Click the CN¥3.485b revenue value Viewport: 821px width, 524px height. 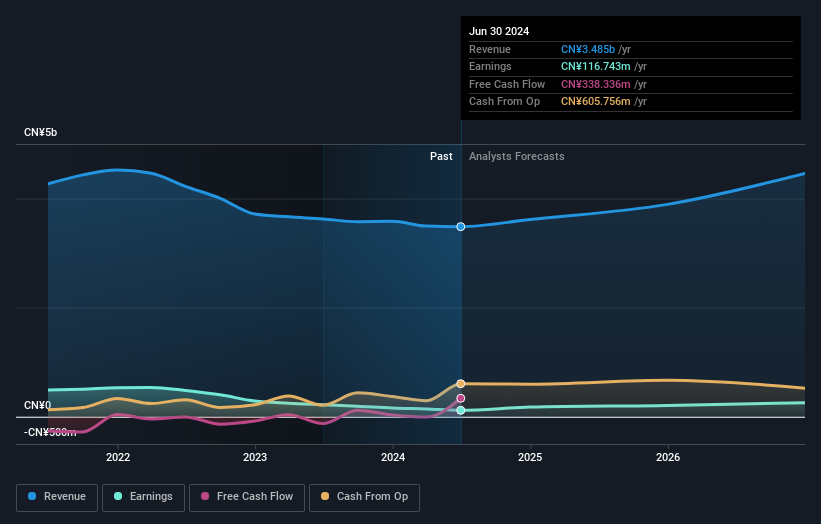(588, 49)
